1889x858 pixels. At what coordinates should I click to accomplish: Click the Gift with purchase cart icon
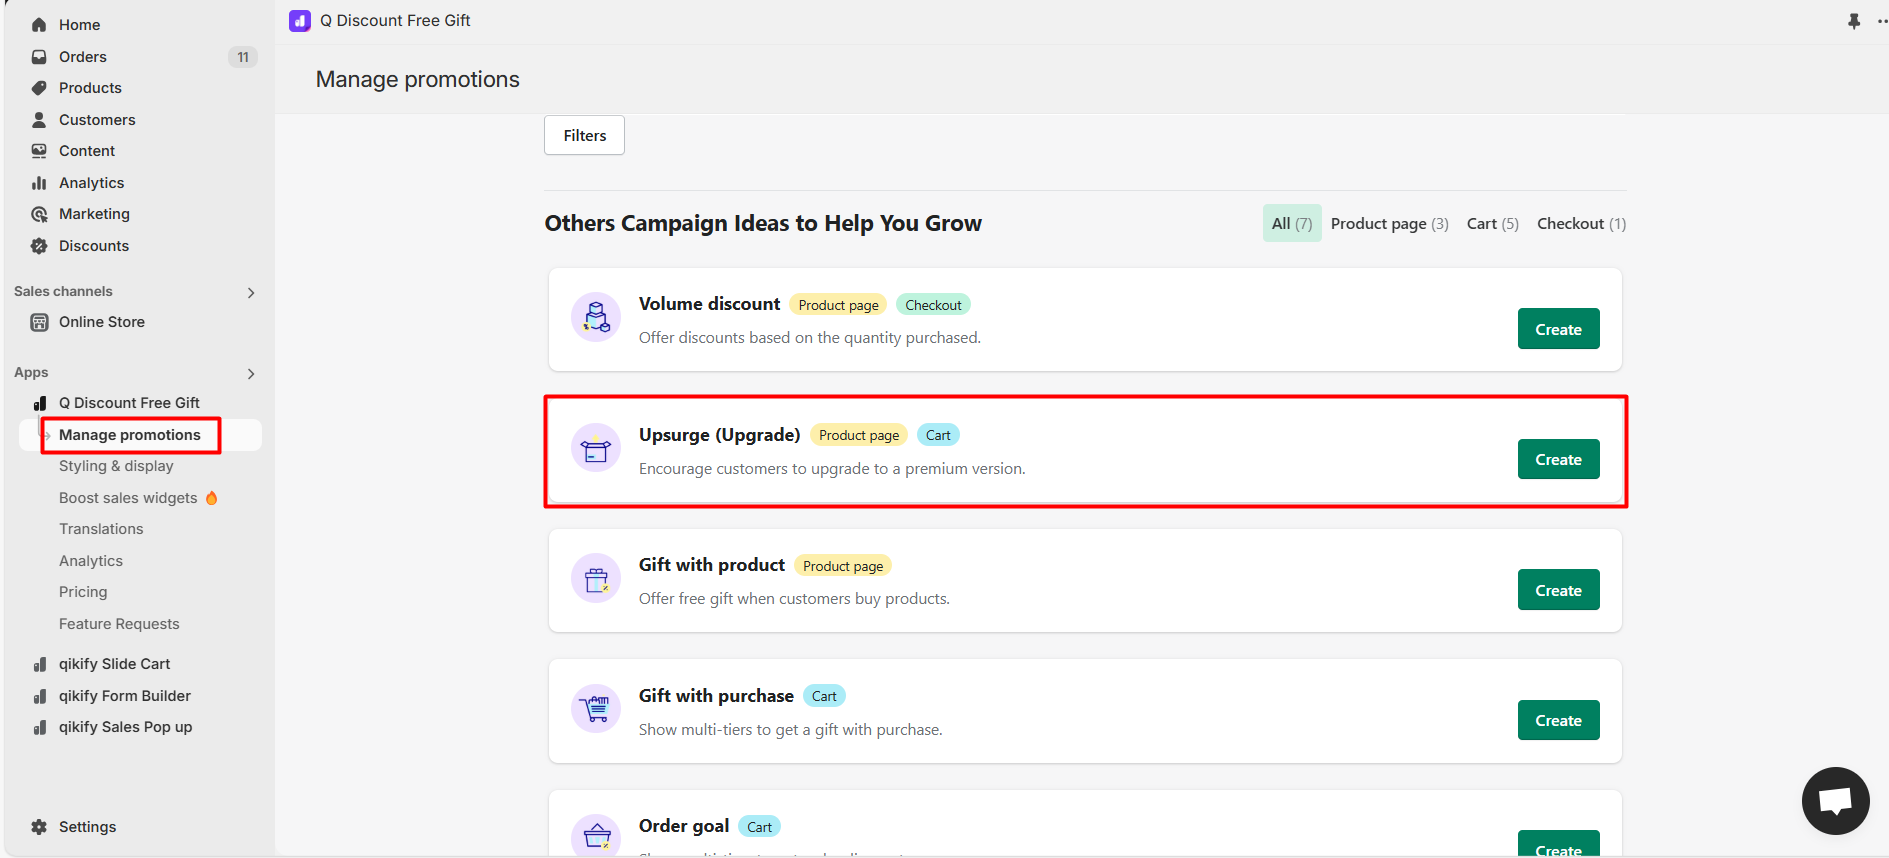(596, 709)
